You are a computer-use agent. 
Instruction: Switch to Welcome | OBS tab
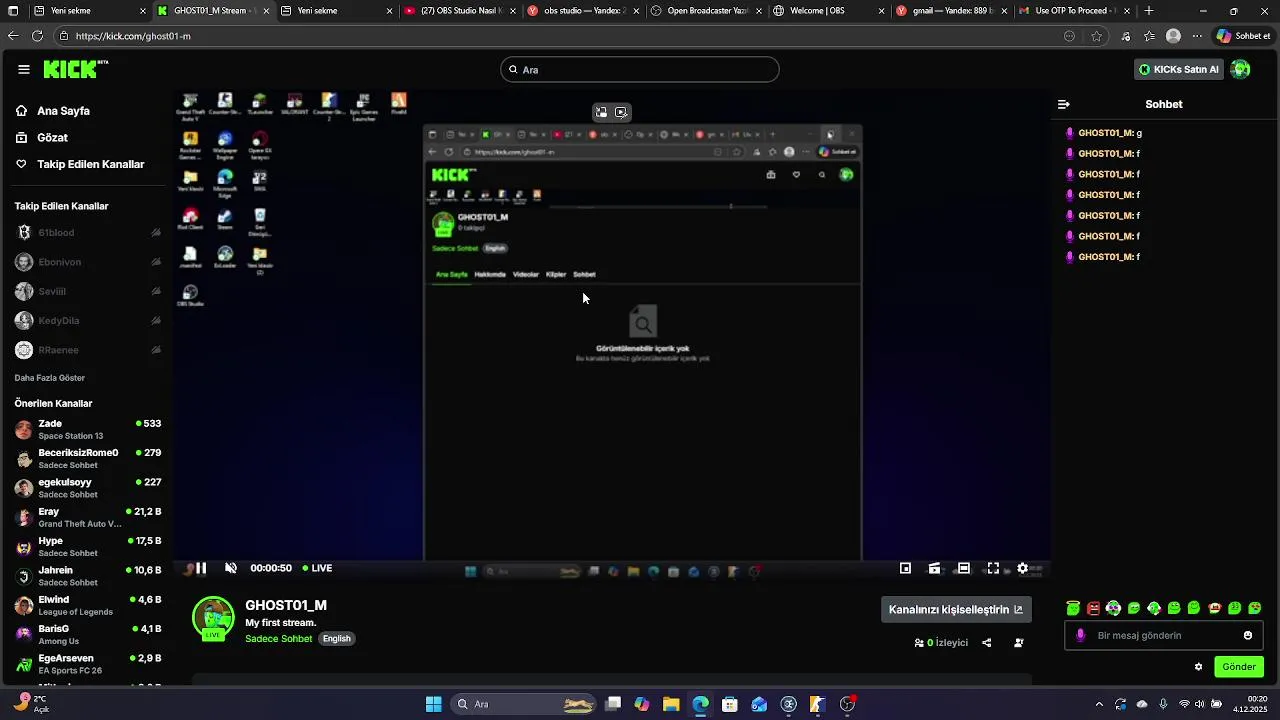[829, 11]
